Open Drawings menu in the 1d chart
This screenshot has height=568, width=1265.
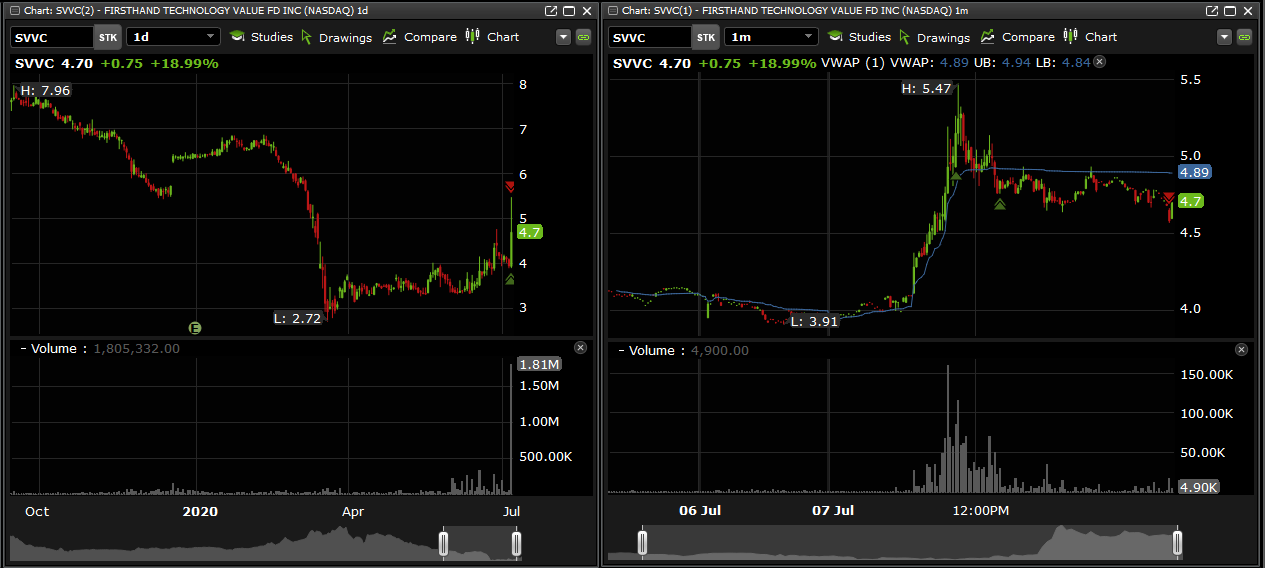tap(336, 37)
